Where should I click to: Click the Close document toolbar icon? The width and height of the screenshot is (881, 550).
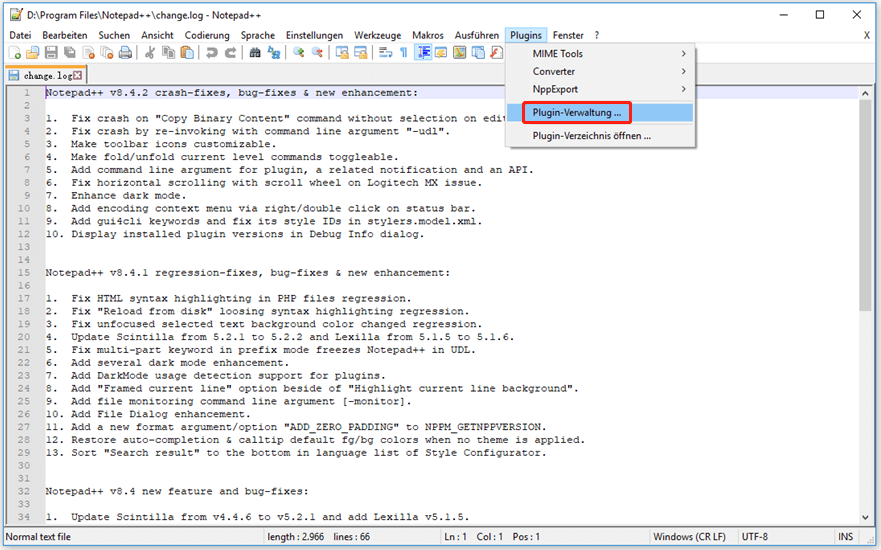[x=88, y=53]
